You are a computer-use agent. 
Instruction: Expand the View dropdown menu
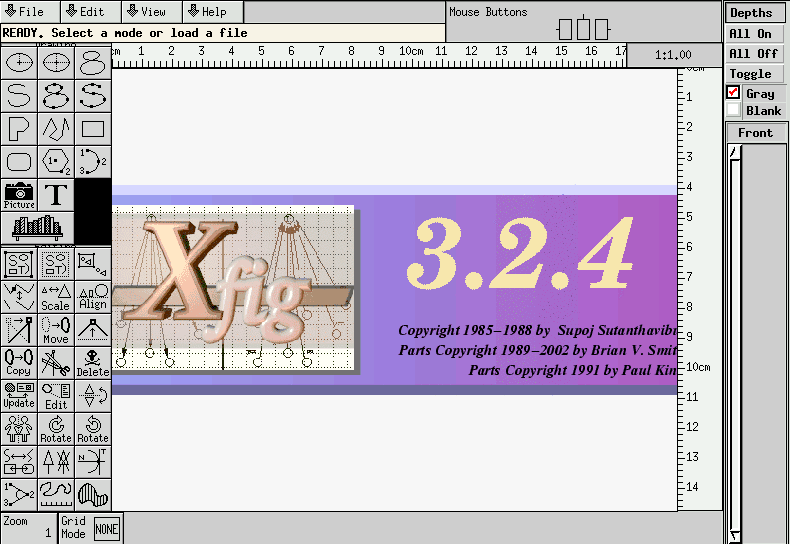(152, 12)
